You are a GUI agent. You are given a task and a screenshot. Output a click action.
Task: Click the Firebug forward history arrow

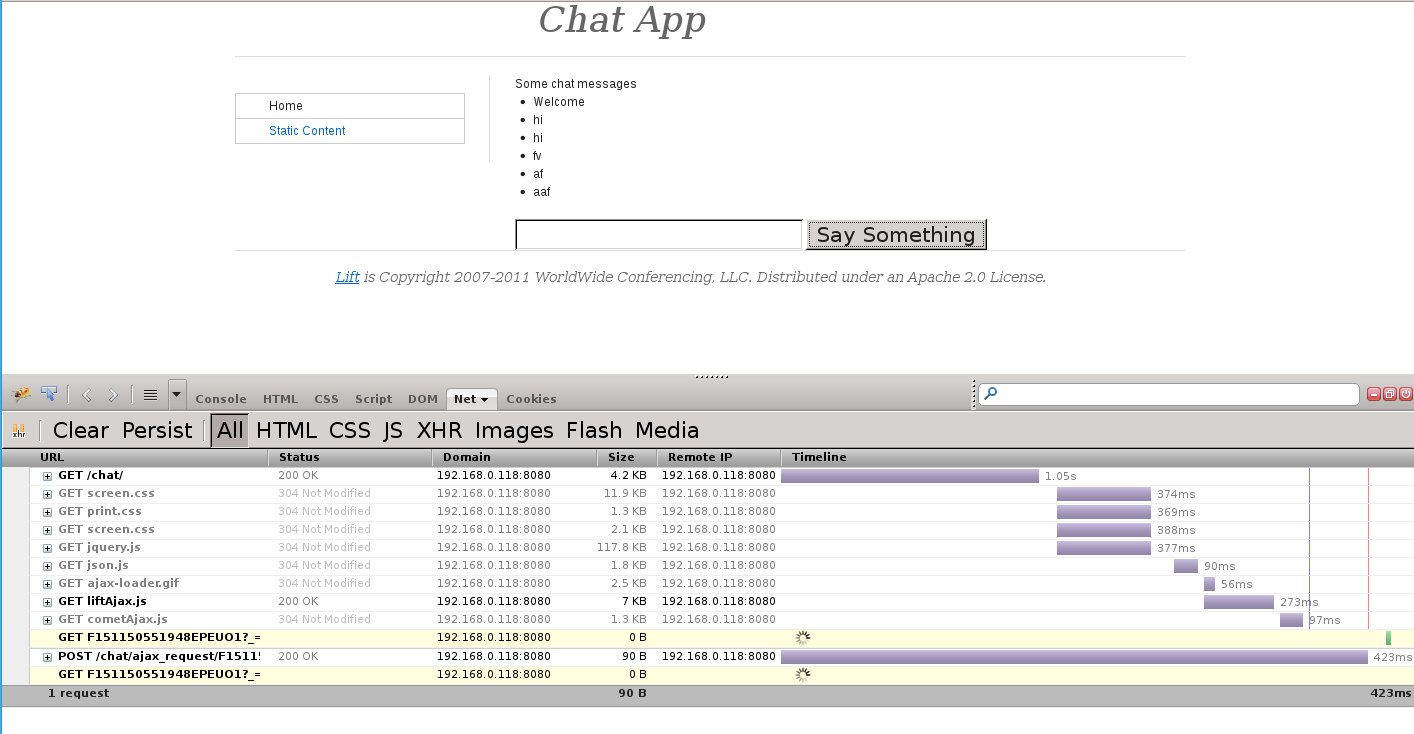[113, 395]
